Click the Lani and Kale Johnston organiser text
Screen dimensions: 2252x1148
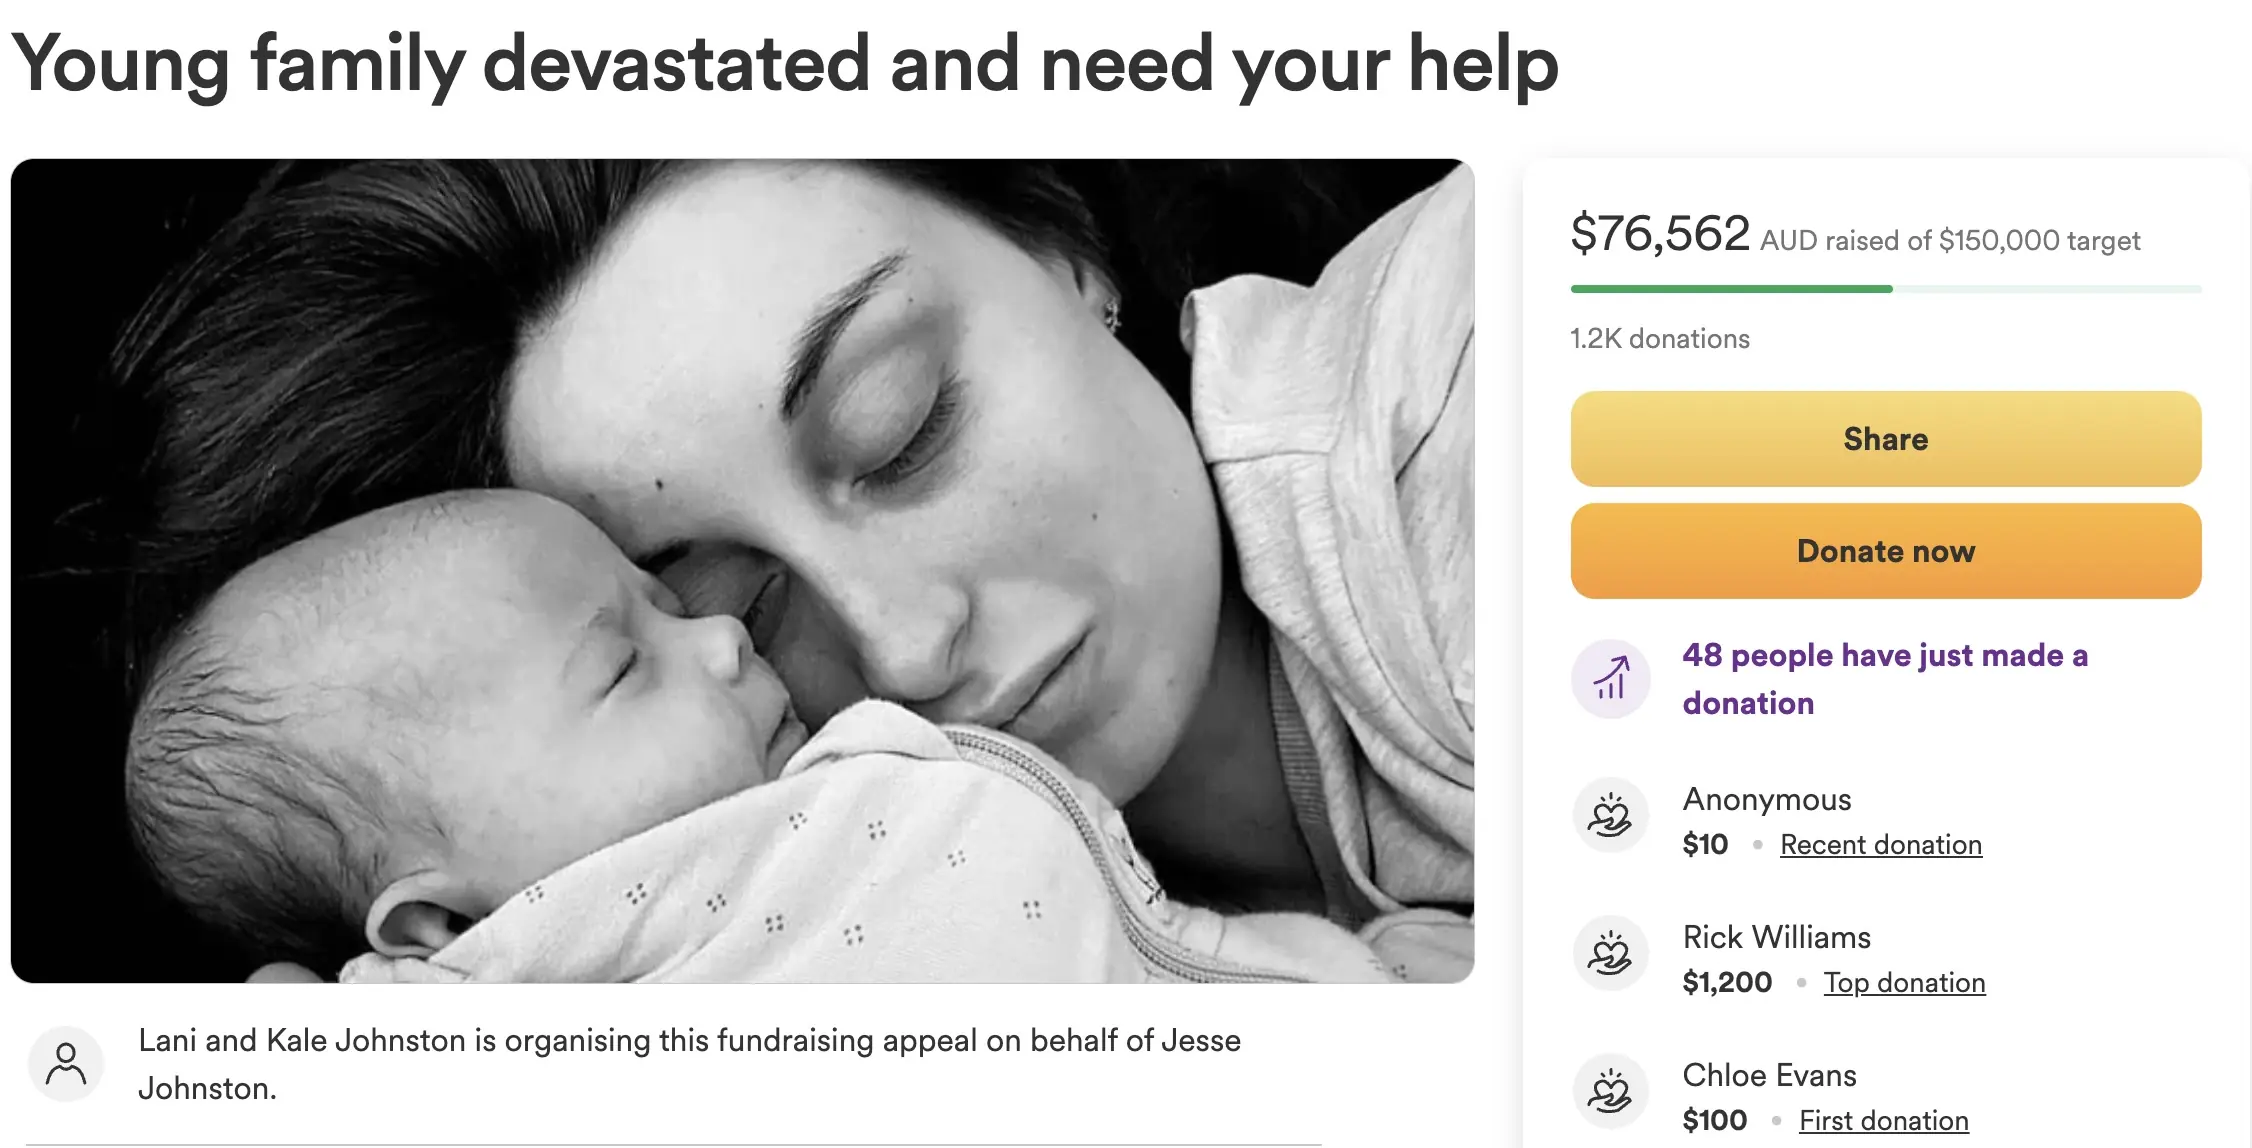pyautogui.click(x=688, y=1064)
